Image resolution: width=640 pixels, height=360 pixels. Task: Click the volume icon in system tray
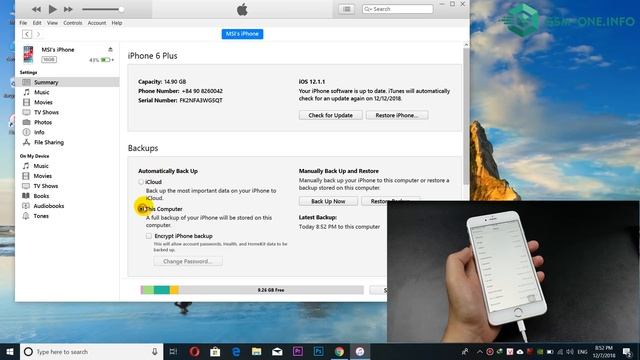coord(570,351)
